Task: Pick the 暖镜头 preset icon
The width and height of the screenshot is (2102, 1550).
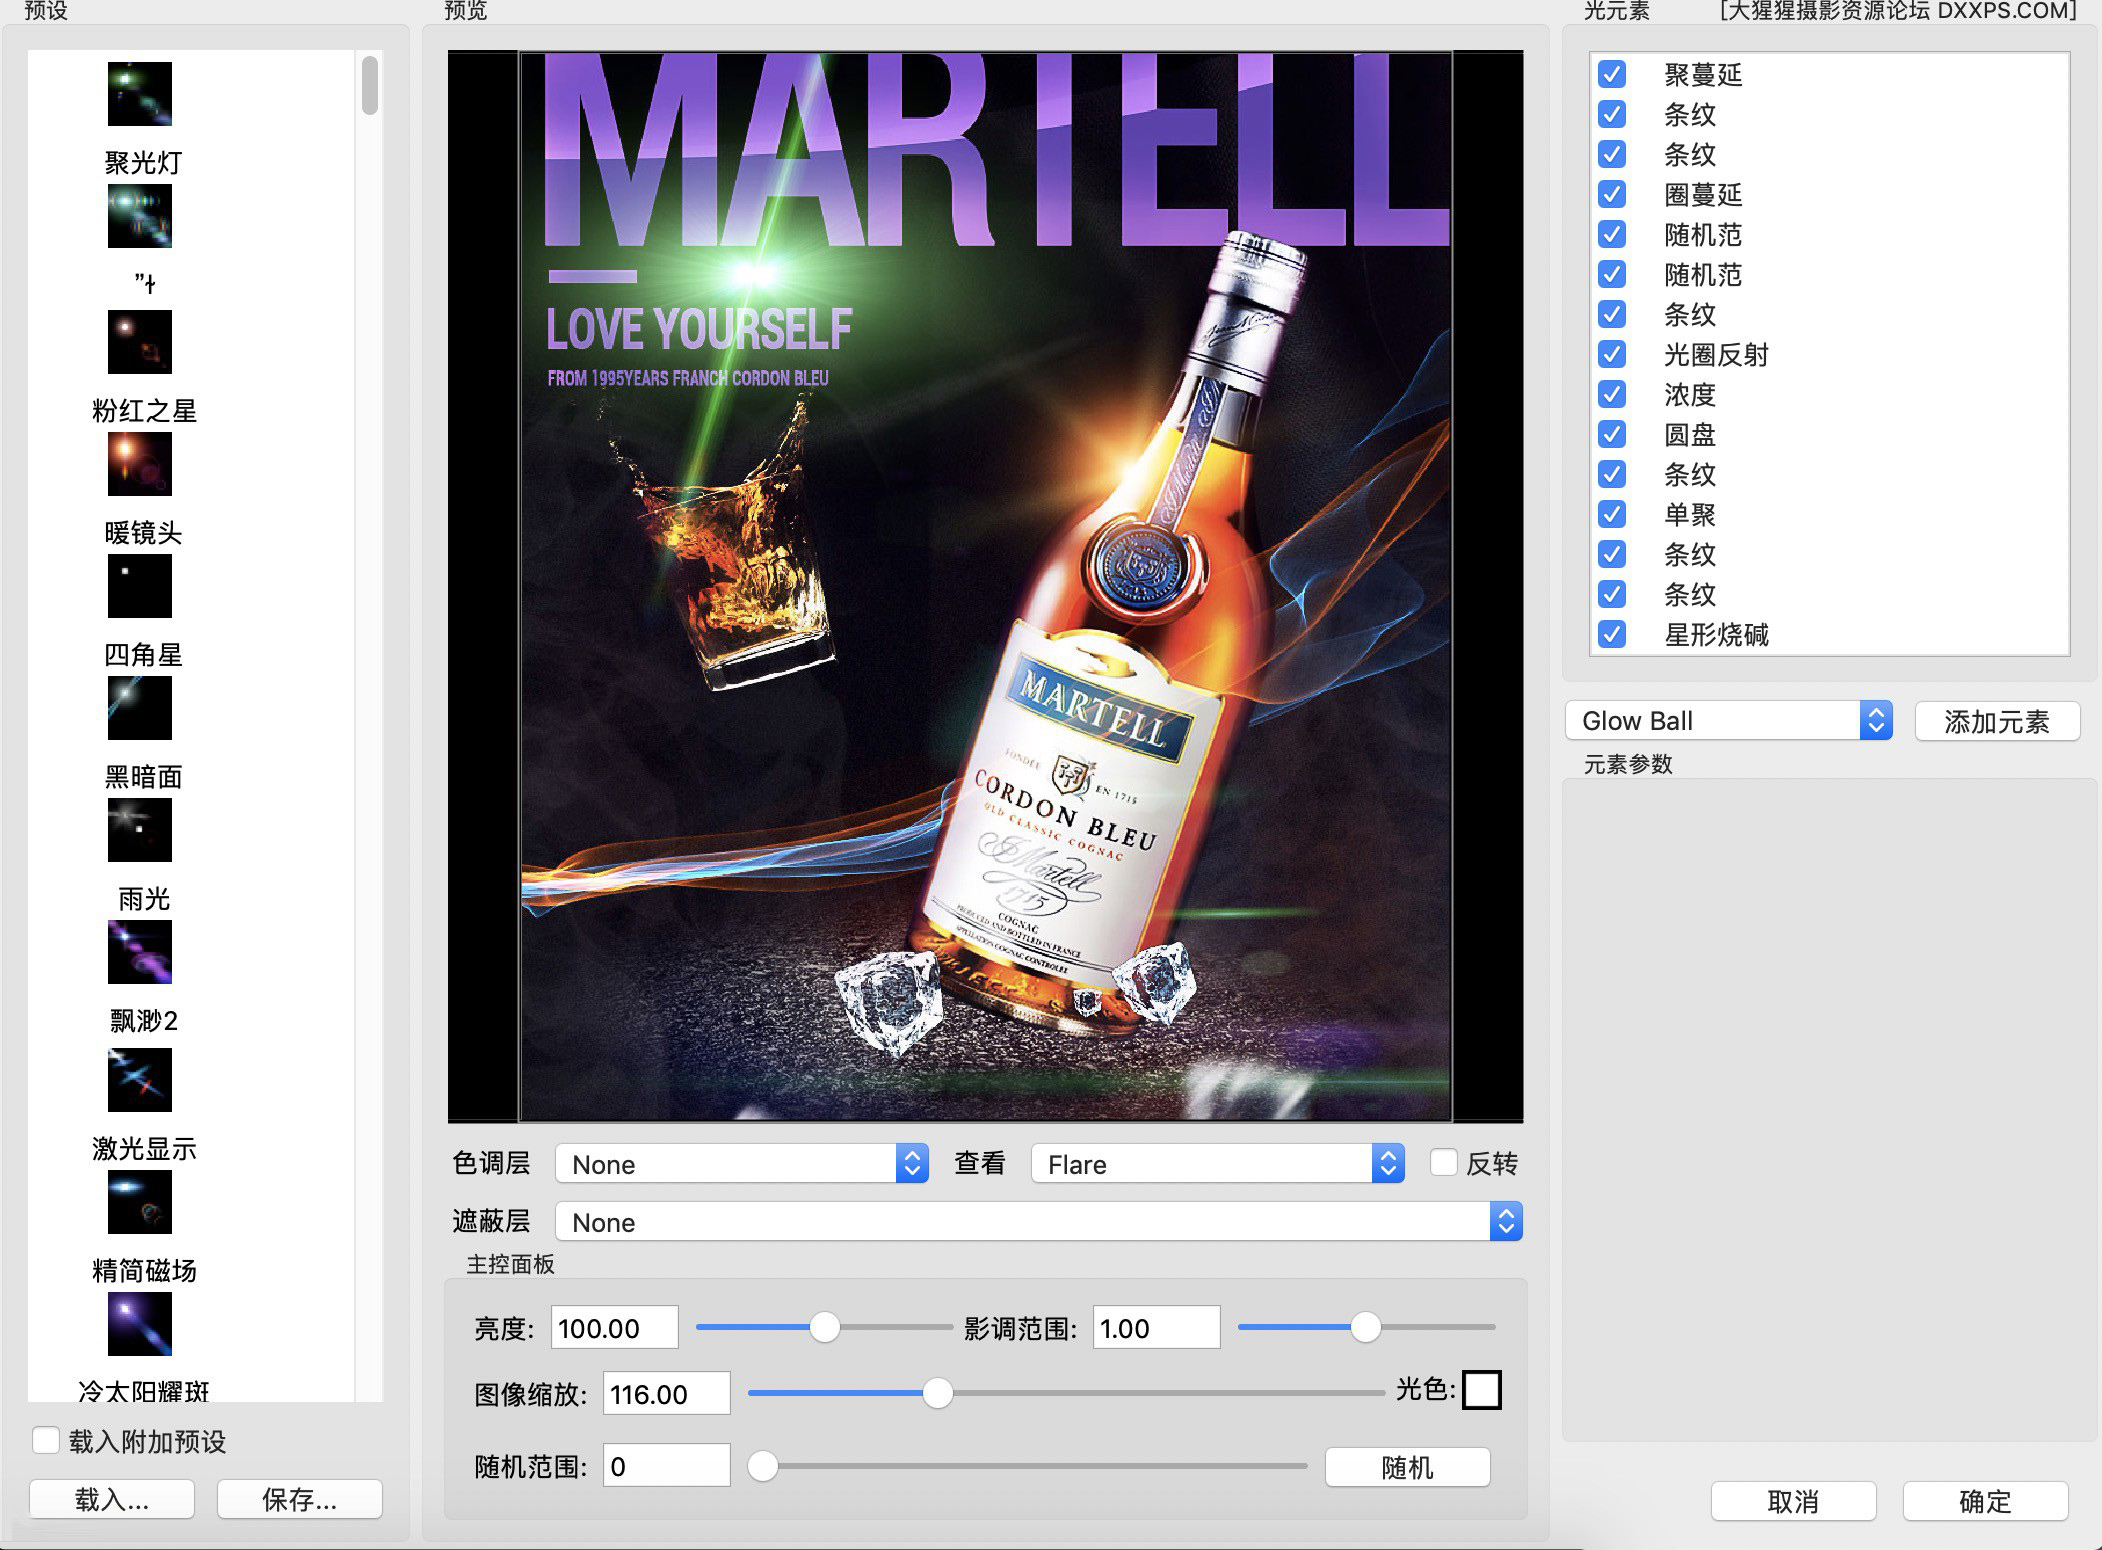Action: [140, 463]
